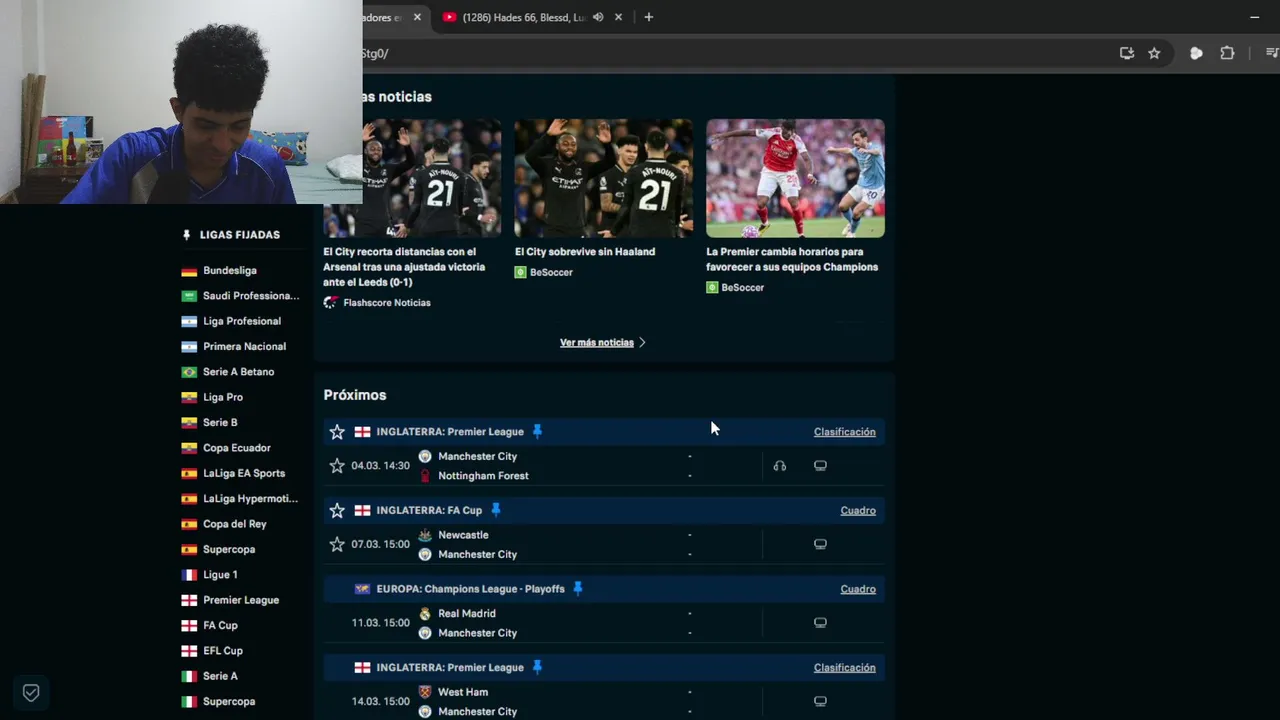The image size is (1280, 720).
Task: Open news thumbnail about City beating Leeds
Action: 412,178
